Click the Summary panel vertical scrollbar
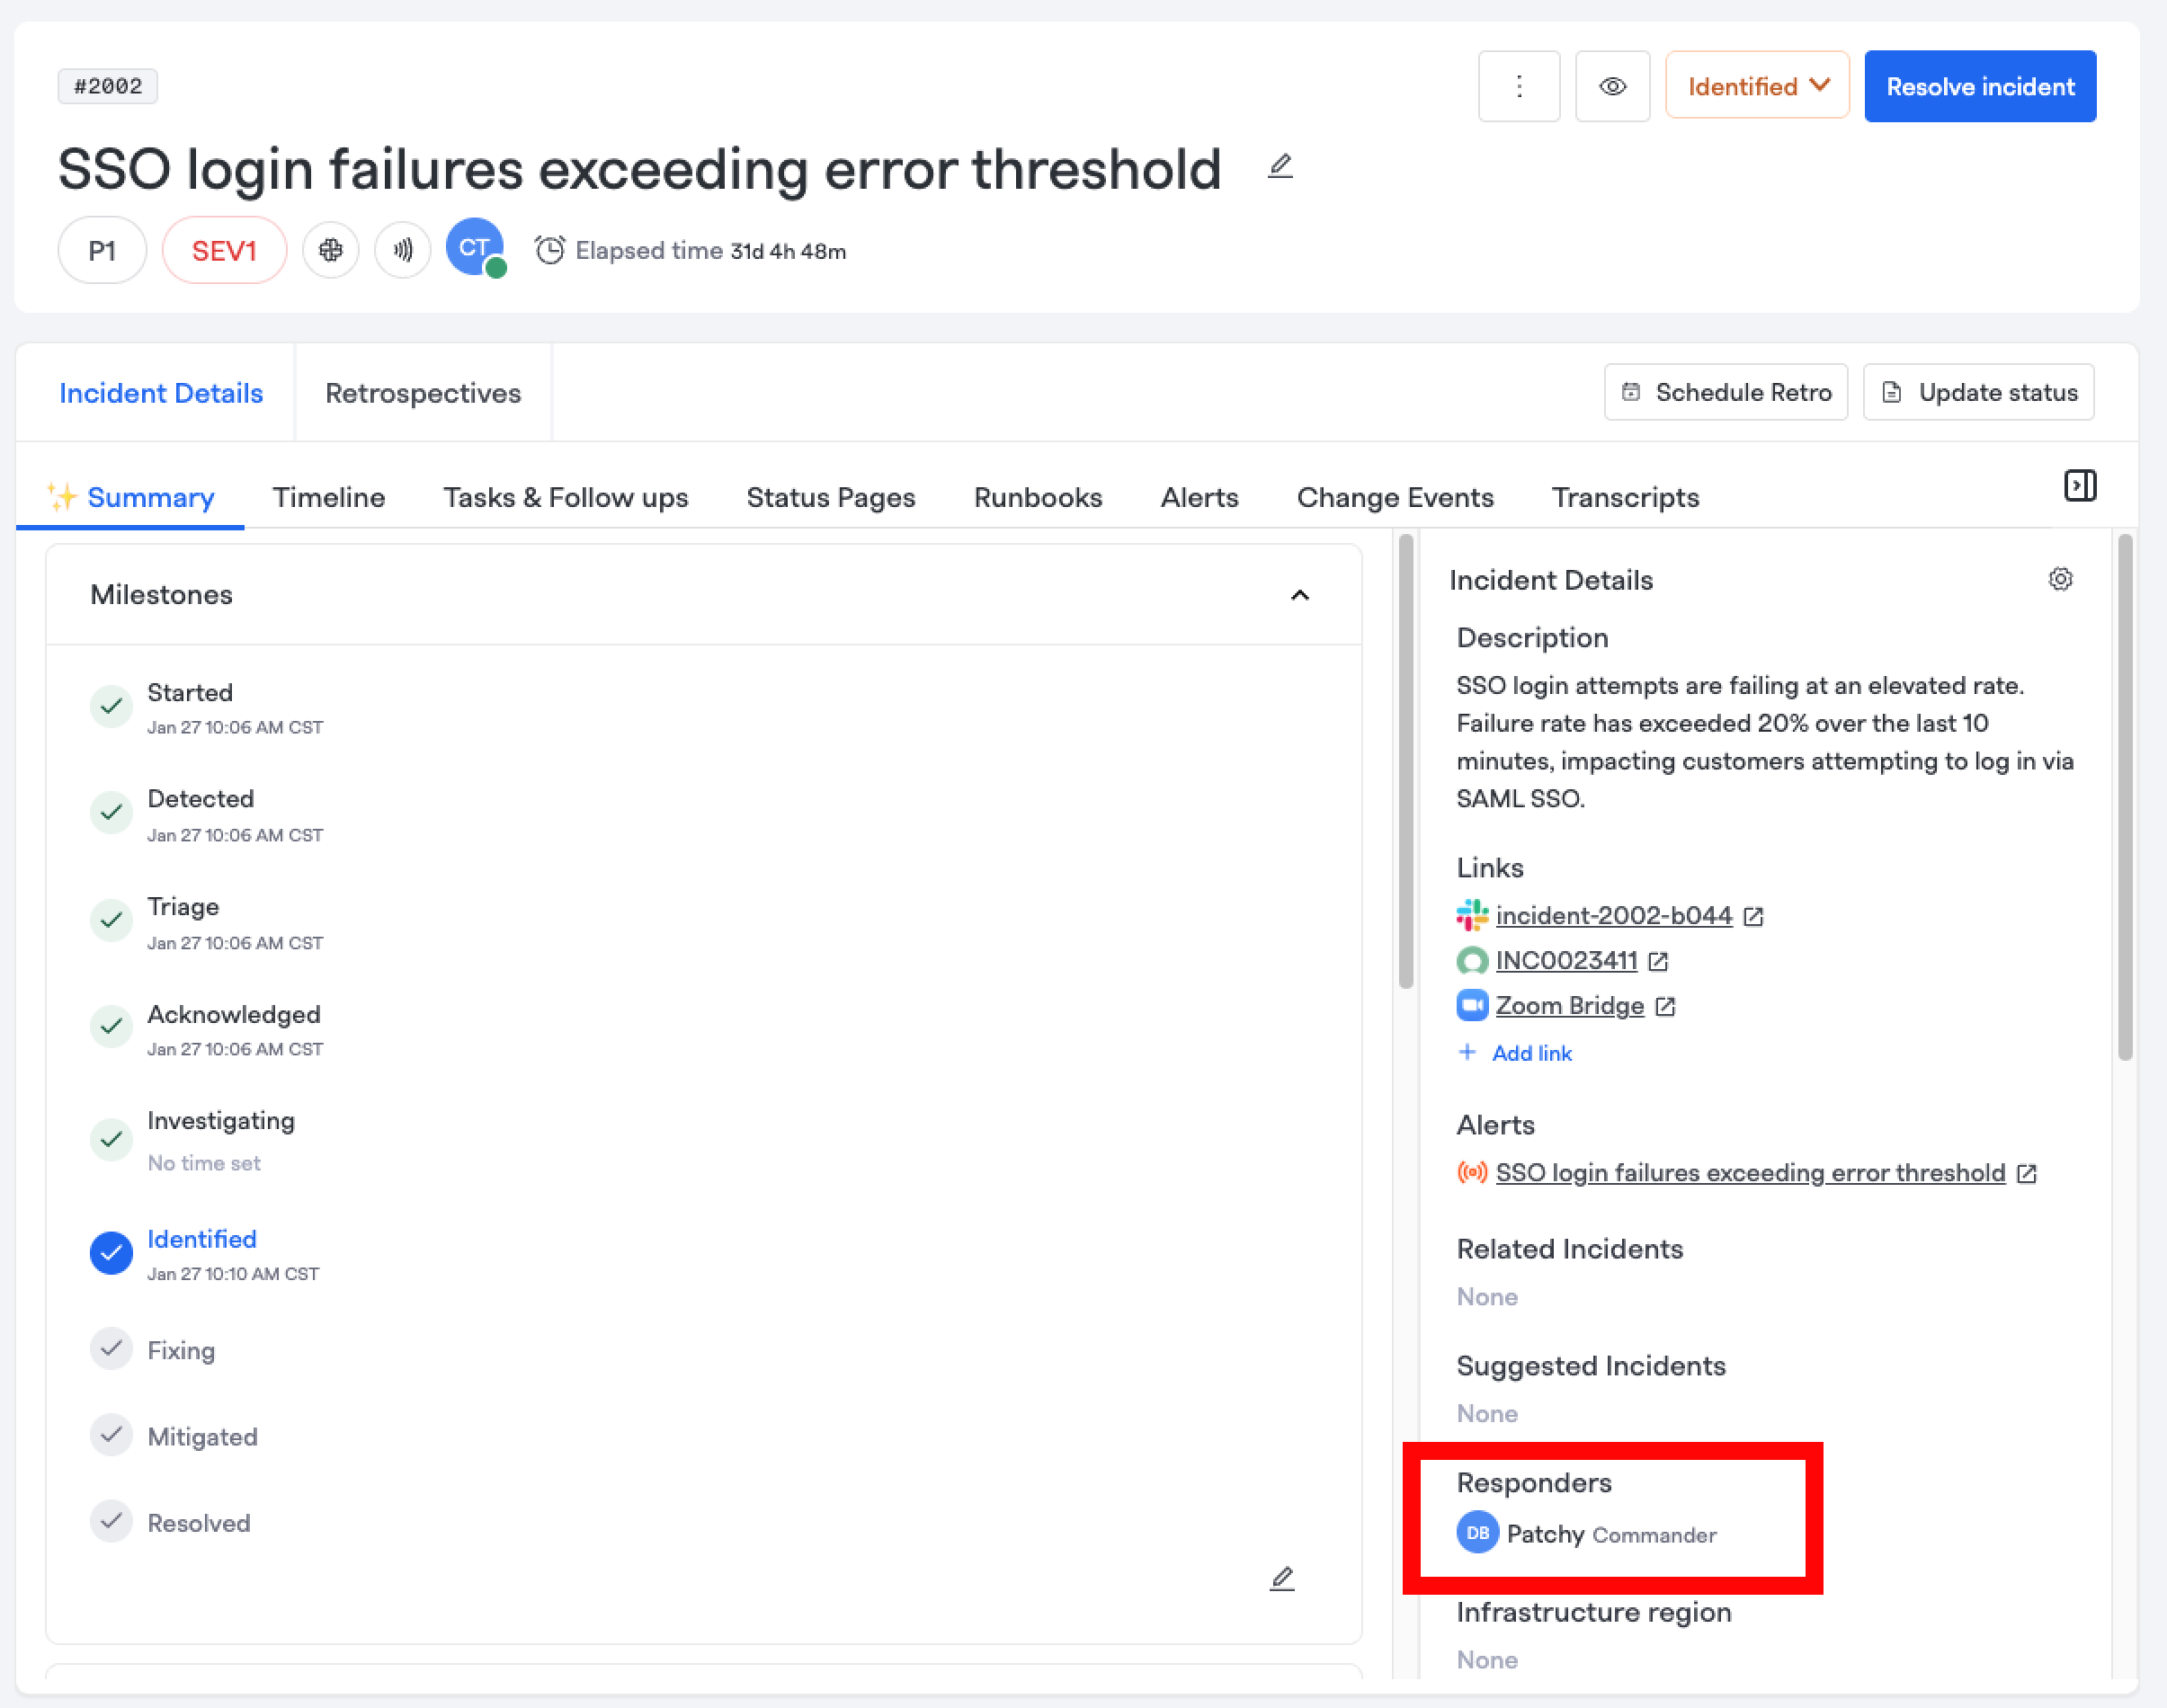Screen dimensions: 2167x1708 pos(1405,760)
